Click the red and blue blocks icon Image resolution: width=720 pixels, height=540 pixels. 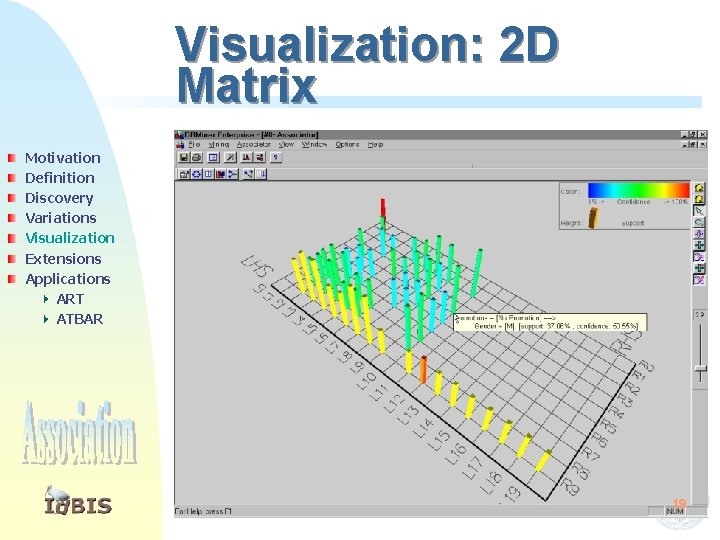pyautogui.click(x=220, y=174)
